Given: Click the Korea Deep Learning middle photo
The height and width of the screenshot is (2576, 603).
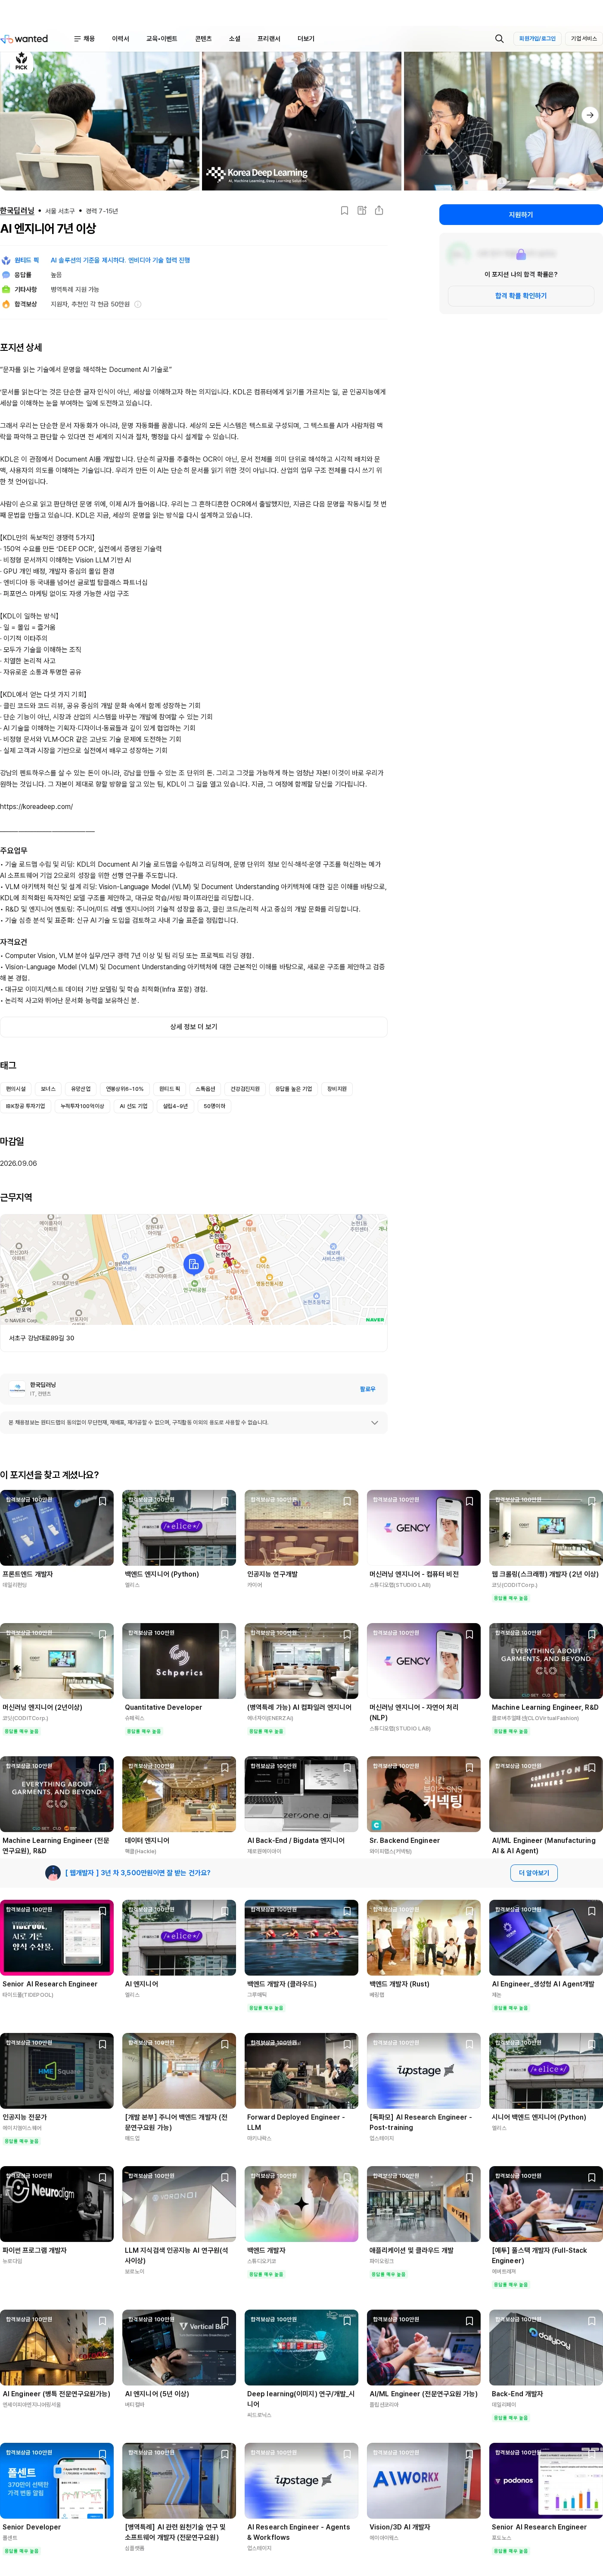Looking at the screenshot, I should pos(301,121).
